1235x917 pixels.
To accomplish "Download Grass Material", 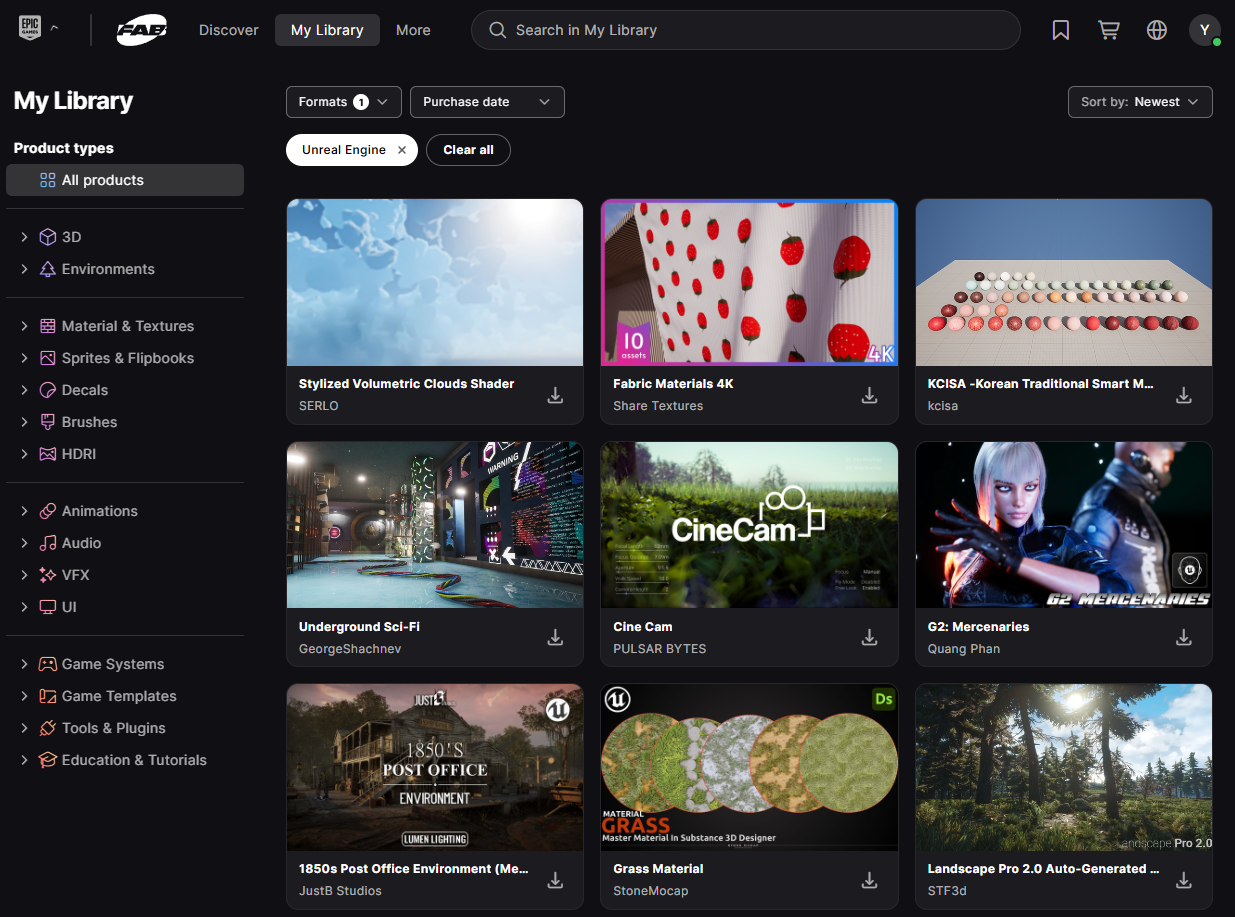I will click(x=870, y=880).
